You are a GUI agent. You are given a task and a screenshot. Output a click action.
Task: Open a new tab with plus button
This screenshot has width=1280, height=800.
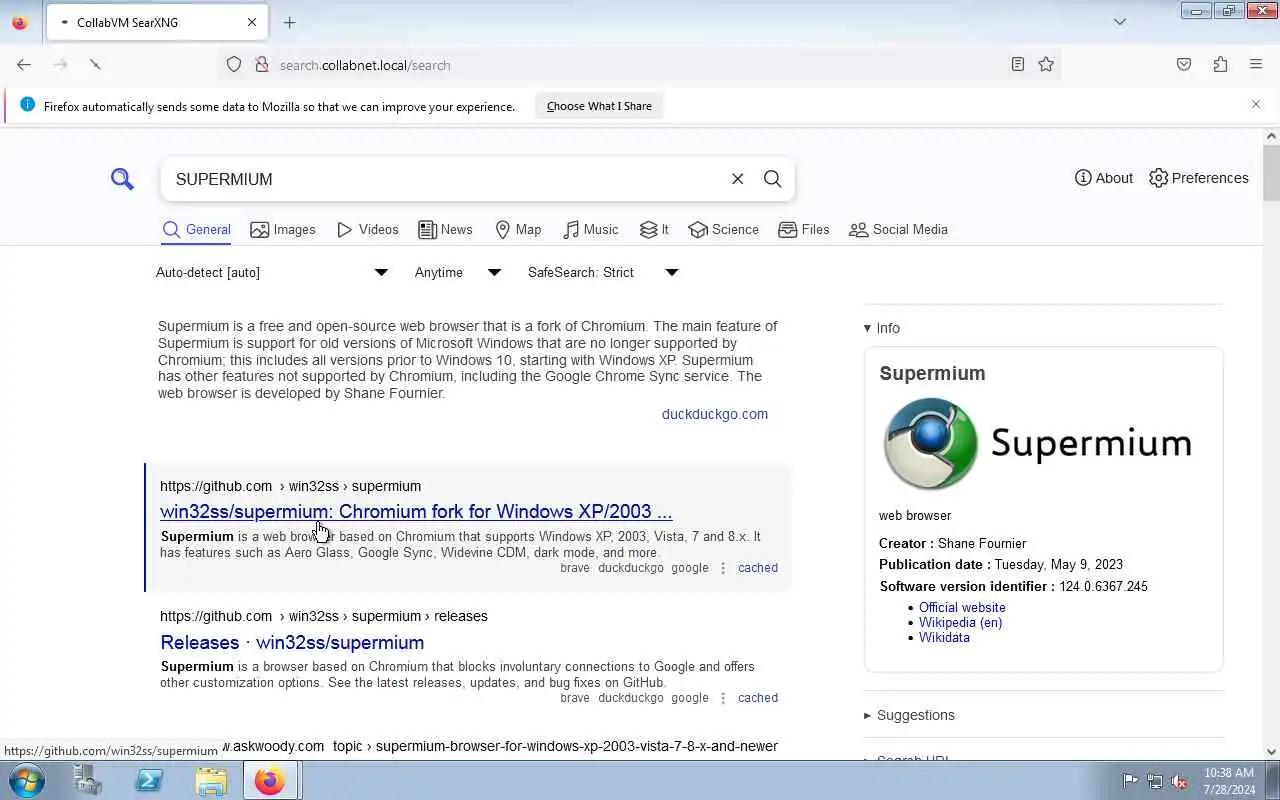(289, 22)
